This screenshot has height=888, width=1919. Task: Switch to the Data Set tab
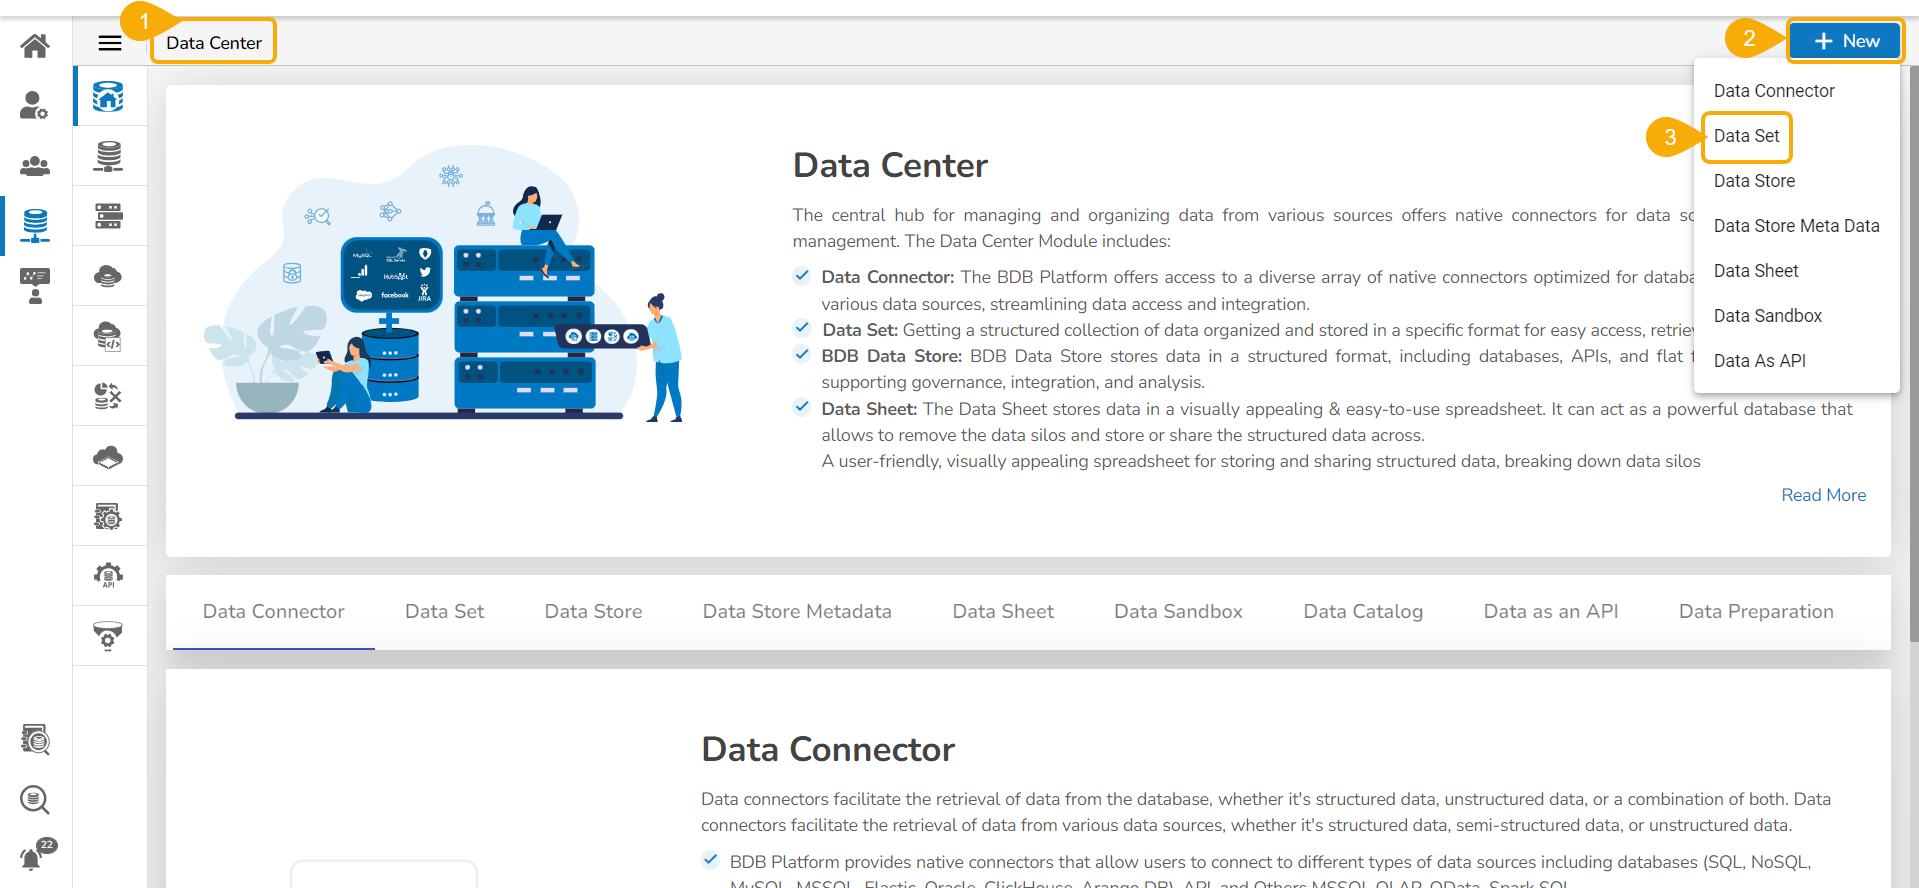(445, 612)
